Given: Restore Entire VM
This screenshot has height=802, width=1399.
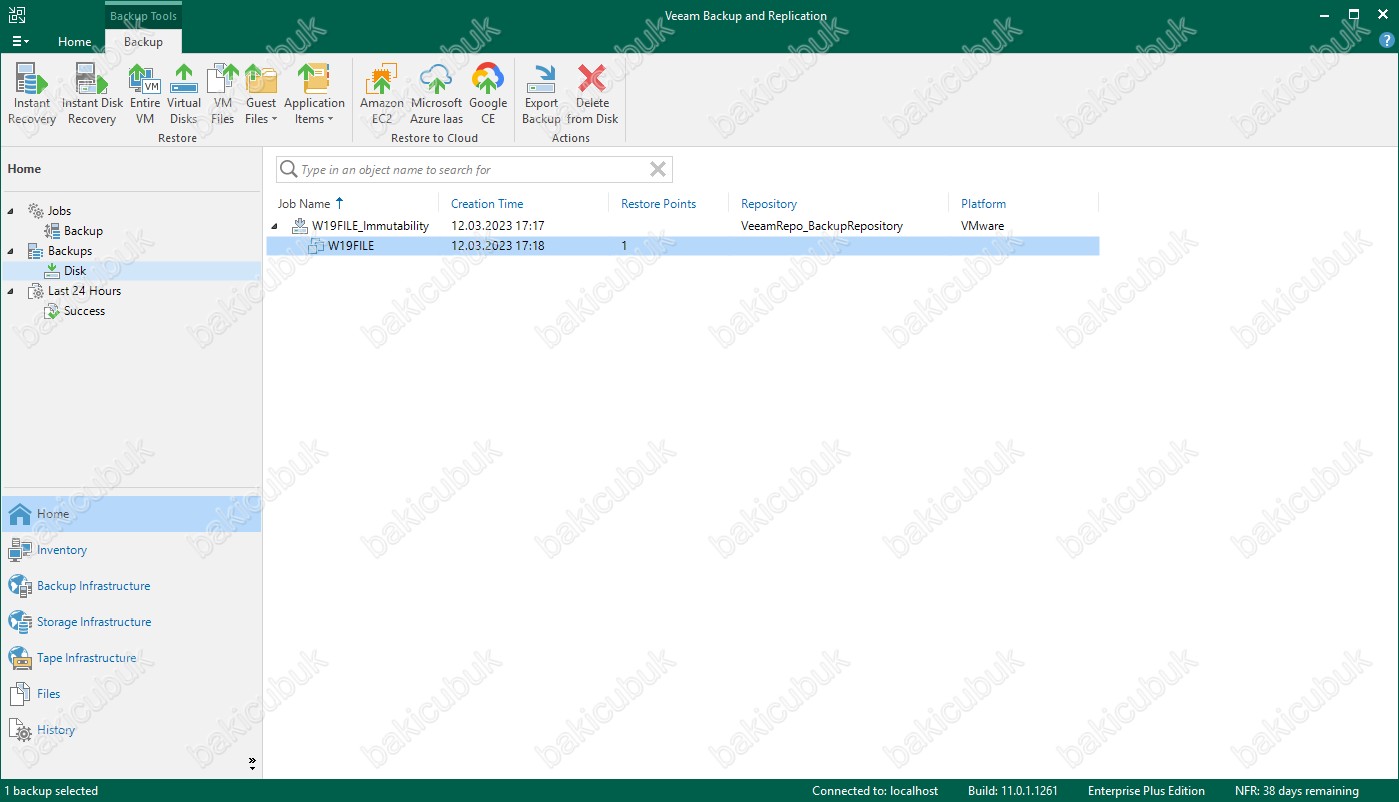Looking at the screenshot, I should [145, 94].
